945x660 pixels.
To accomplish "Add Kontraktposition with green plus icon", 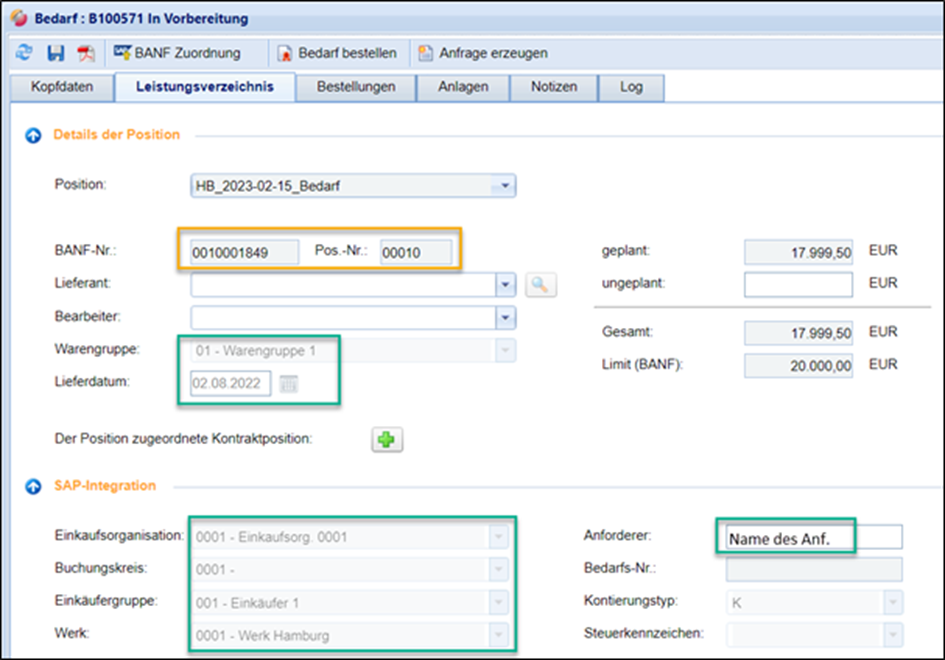I will coord(387,439).
